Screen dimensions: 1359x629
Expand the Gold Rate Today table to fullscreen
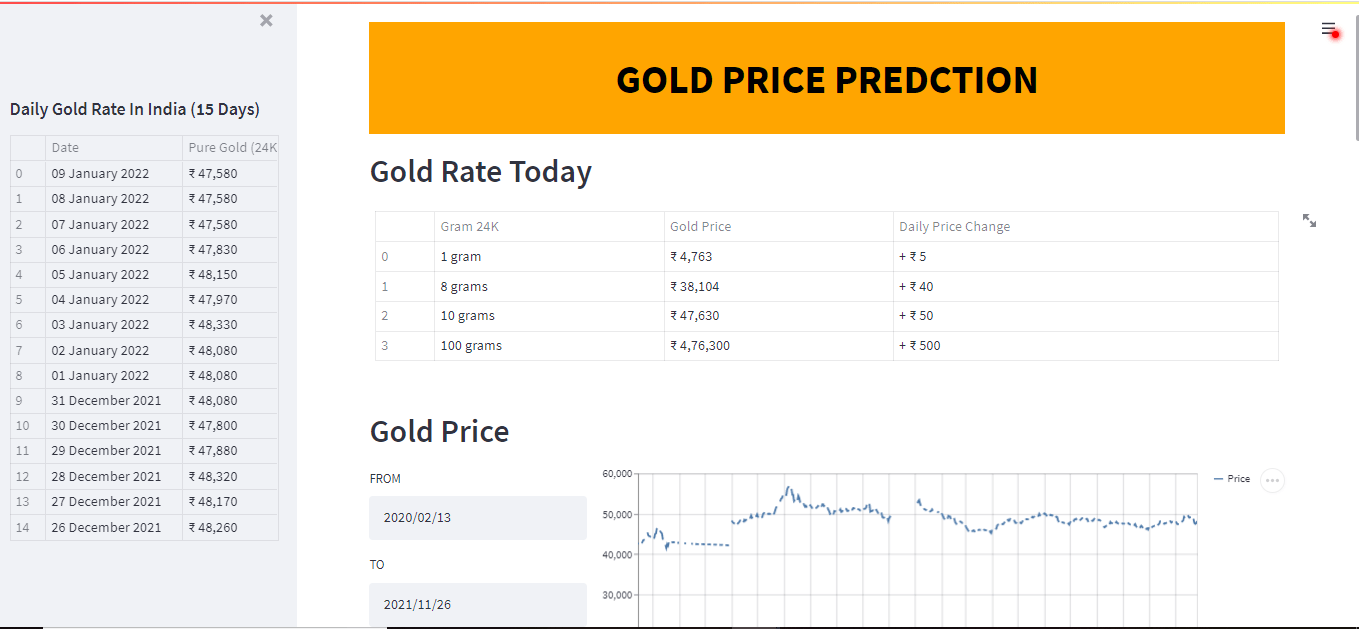coord(1310,221)
